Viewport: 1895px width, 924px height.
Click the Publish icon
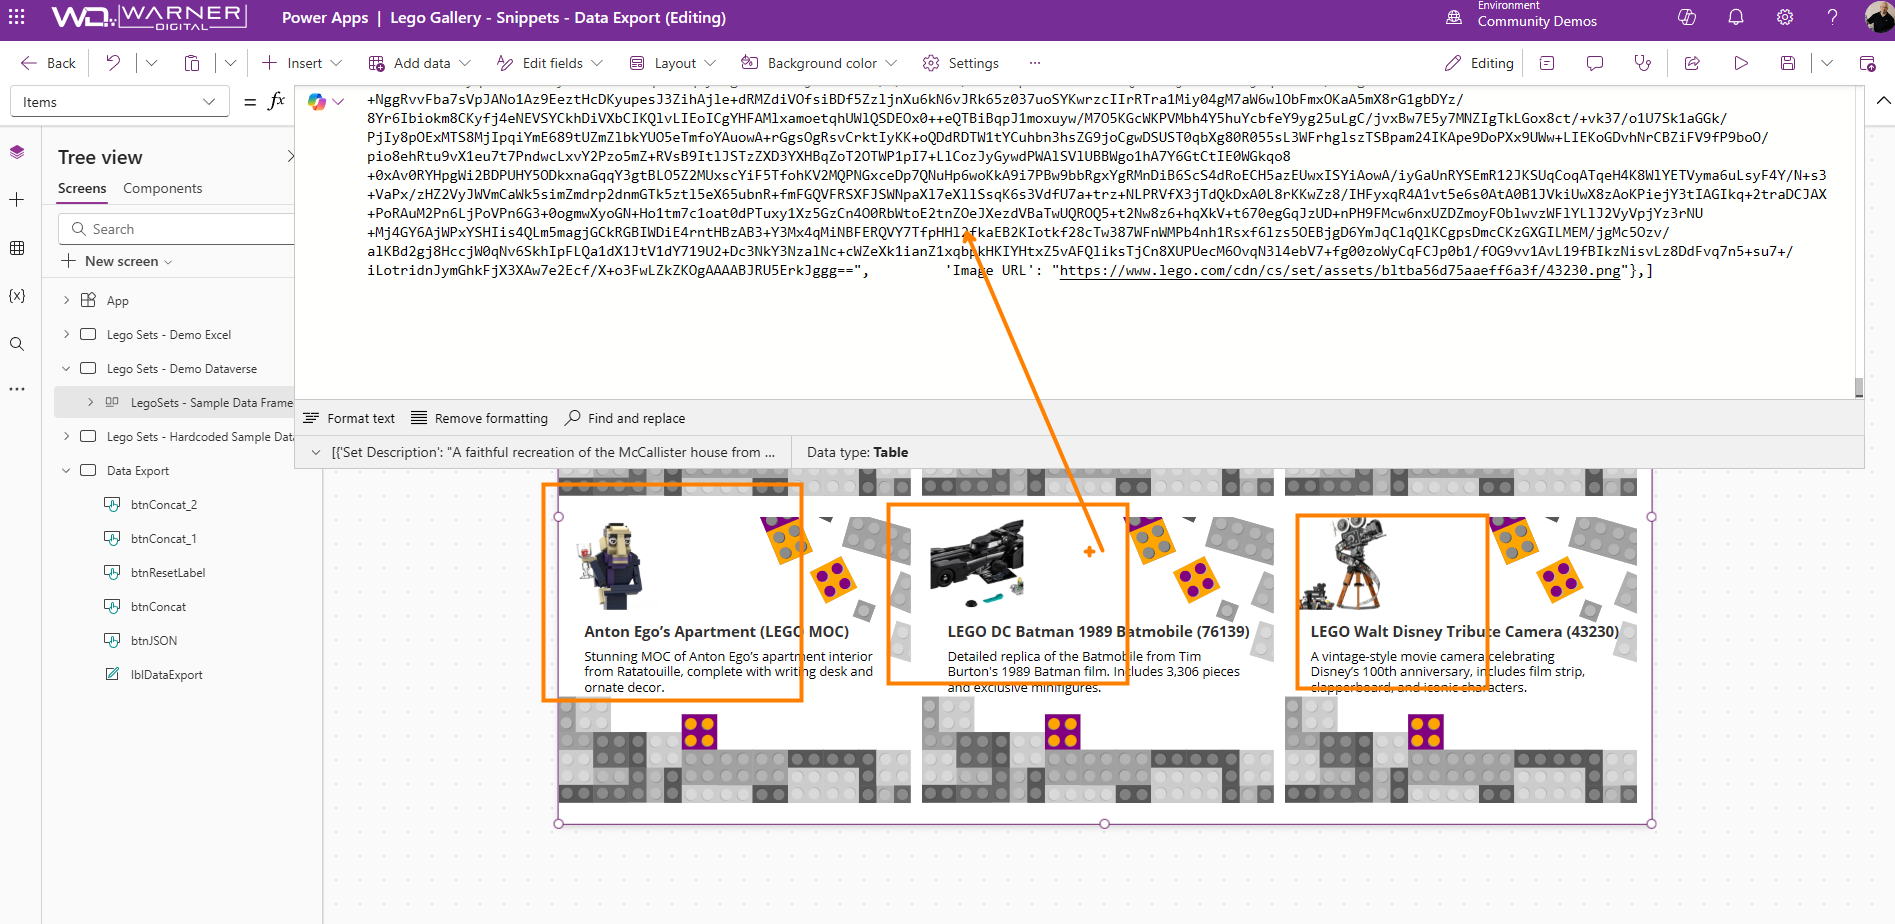click(1867, 63)
